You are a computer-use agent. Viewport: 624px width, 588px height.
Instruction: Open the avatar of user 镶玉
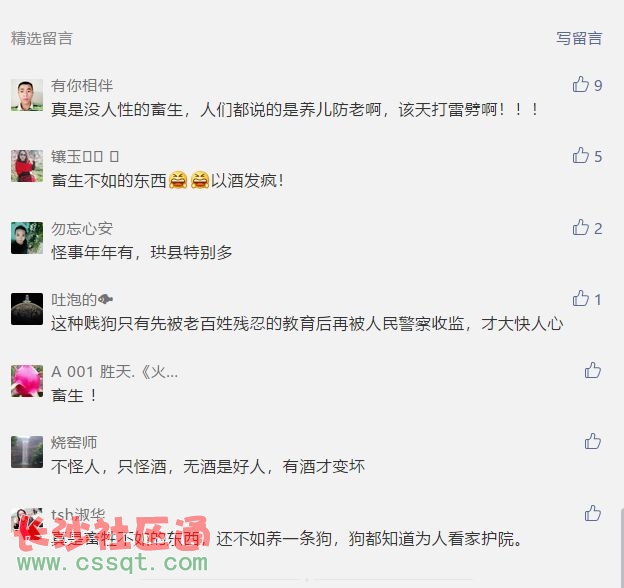pyautogui.click(x=27, y=166)
